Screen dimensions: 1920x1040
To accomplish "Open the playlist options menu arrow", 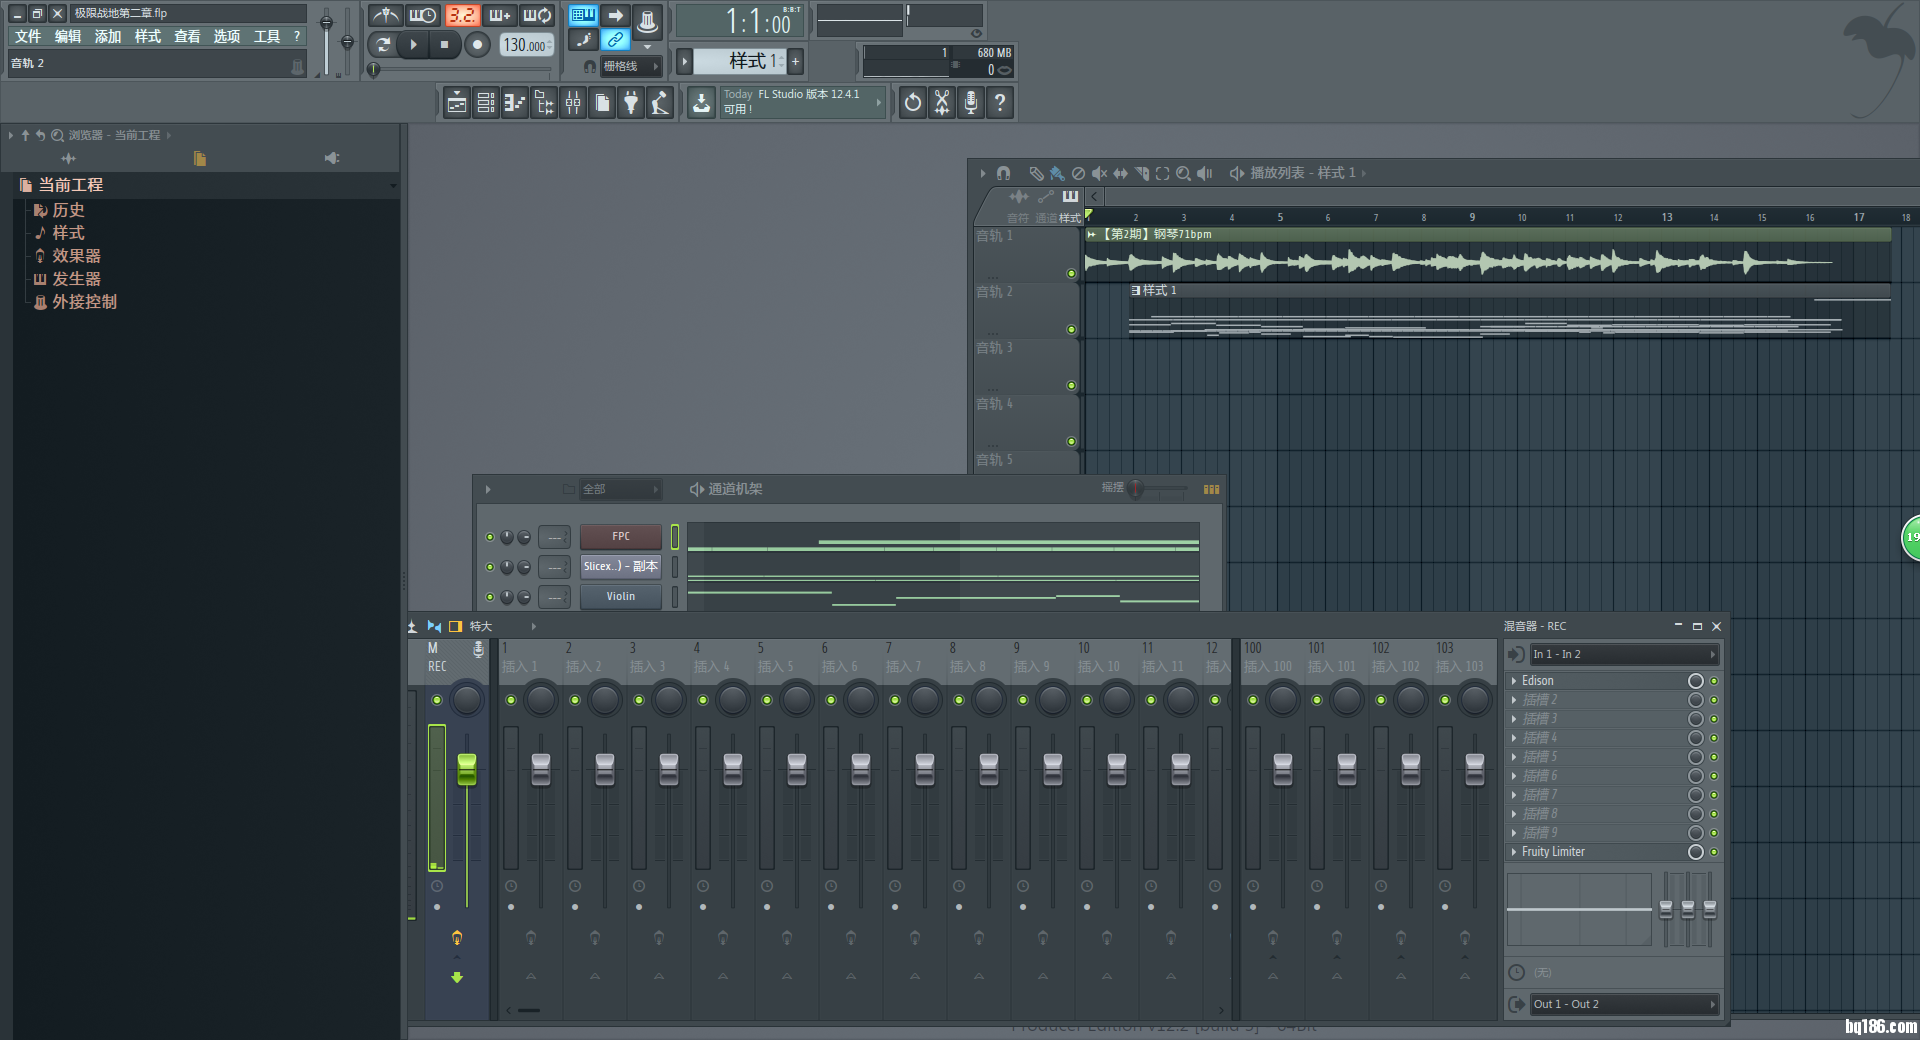I will click(983, 173).
